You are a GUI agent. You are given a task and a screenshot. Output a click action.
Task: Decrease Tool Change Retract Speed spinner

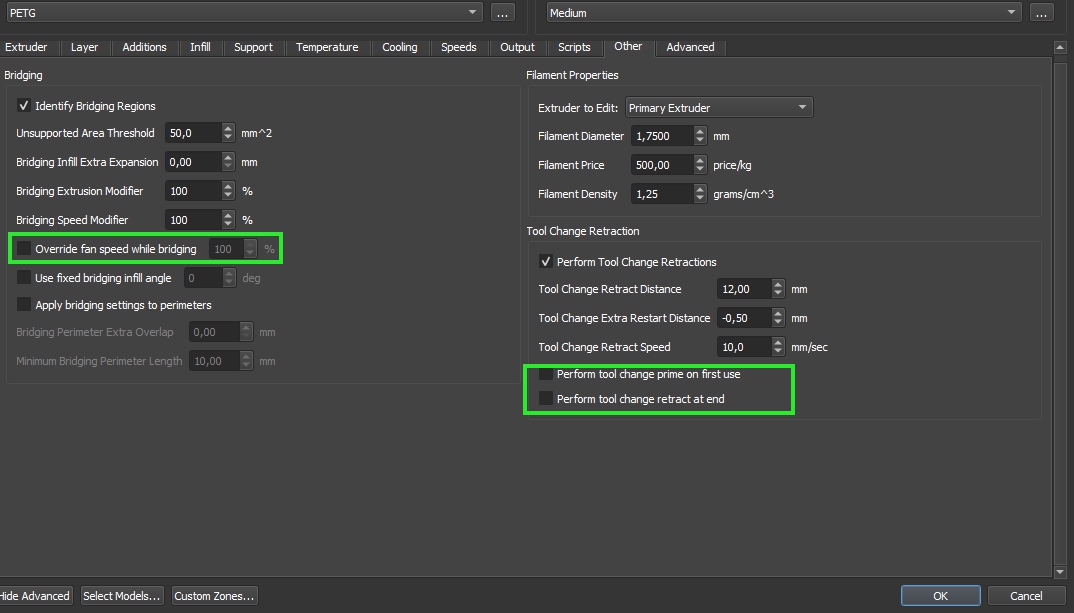click(x=778, y=352)
